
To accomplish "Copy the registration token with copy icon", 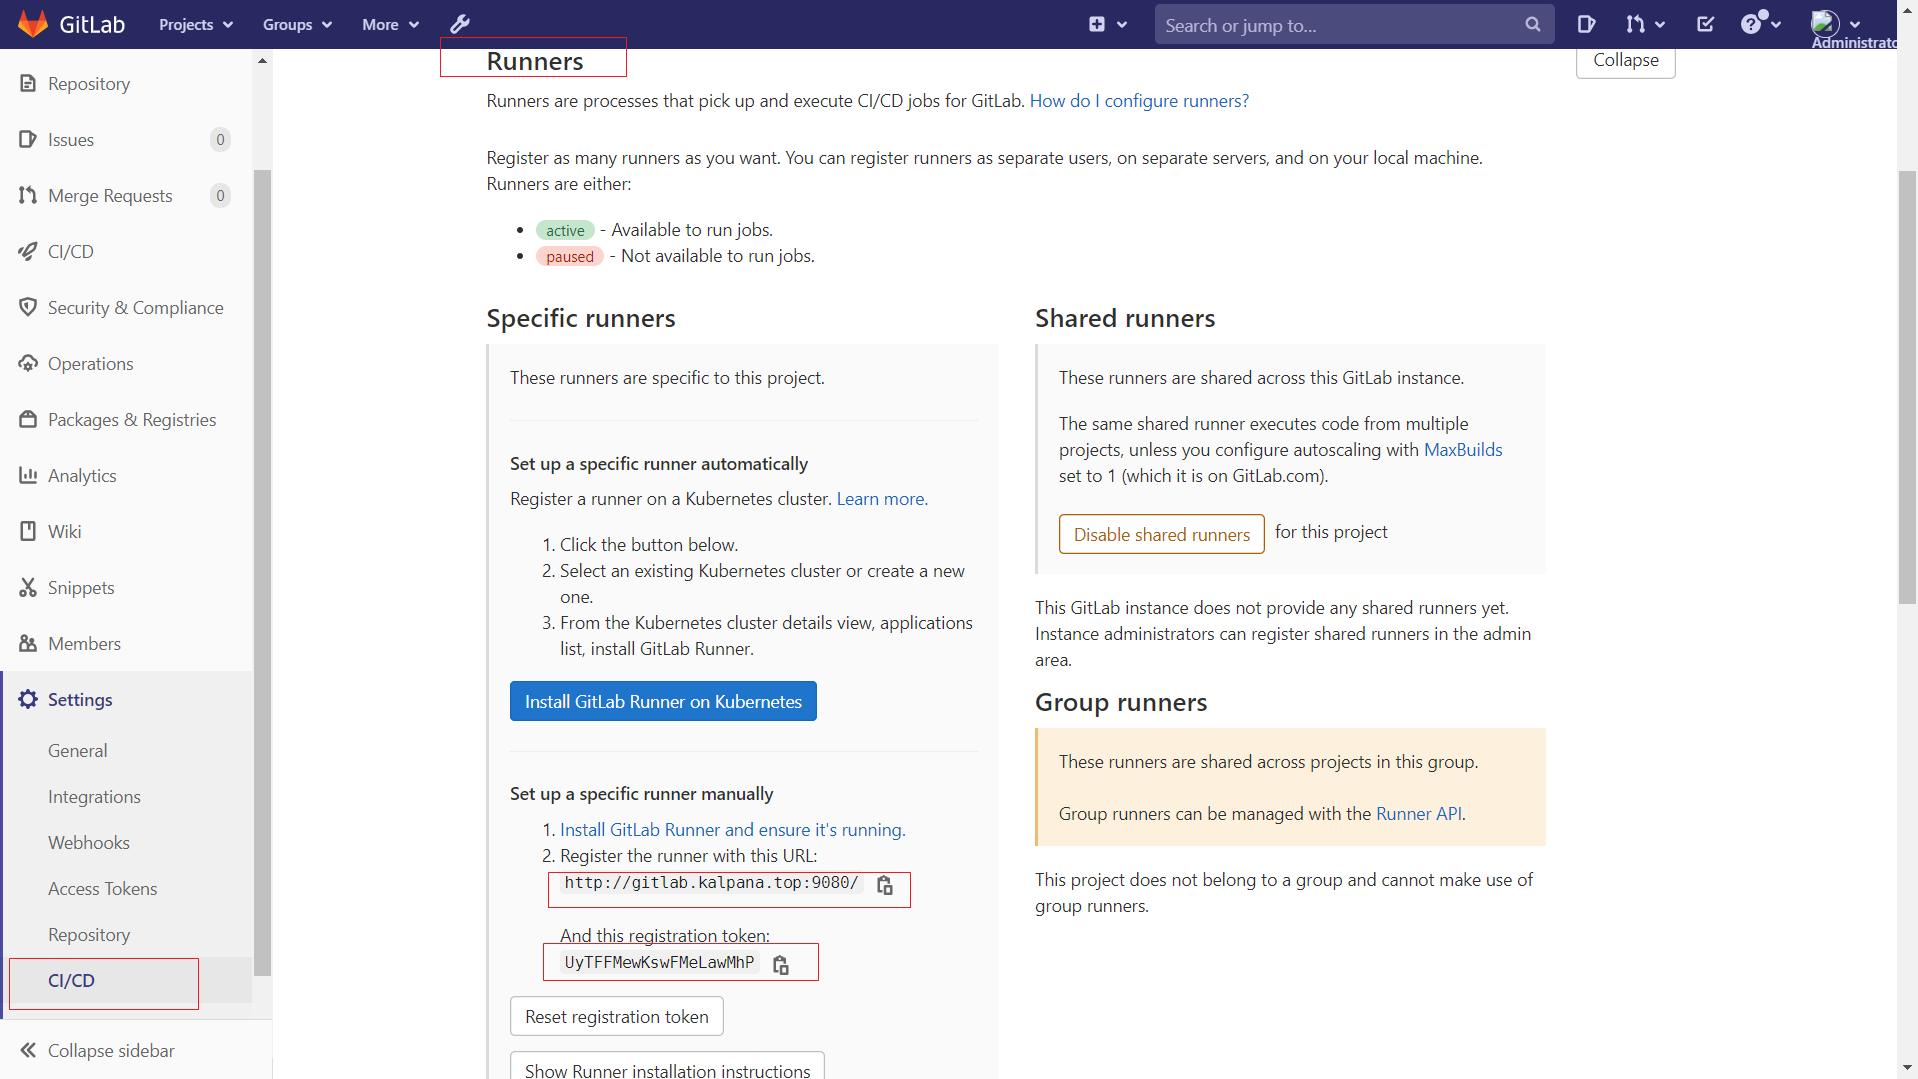I will (x=781, y=964).
